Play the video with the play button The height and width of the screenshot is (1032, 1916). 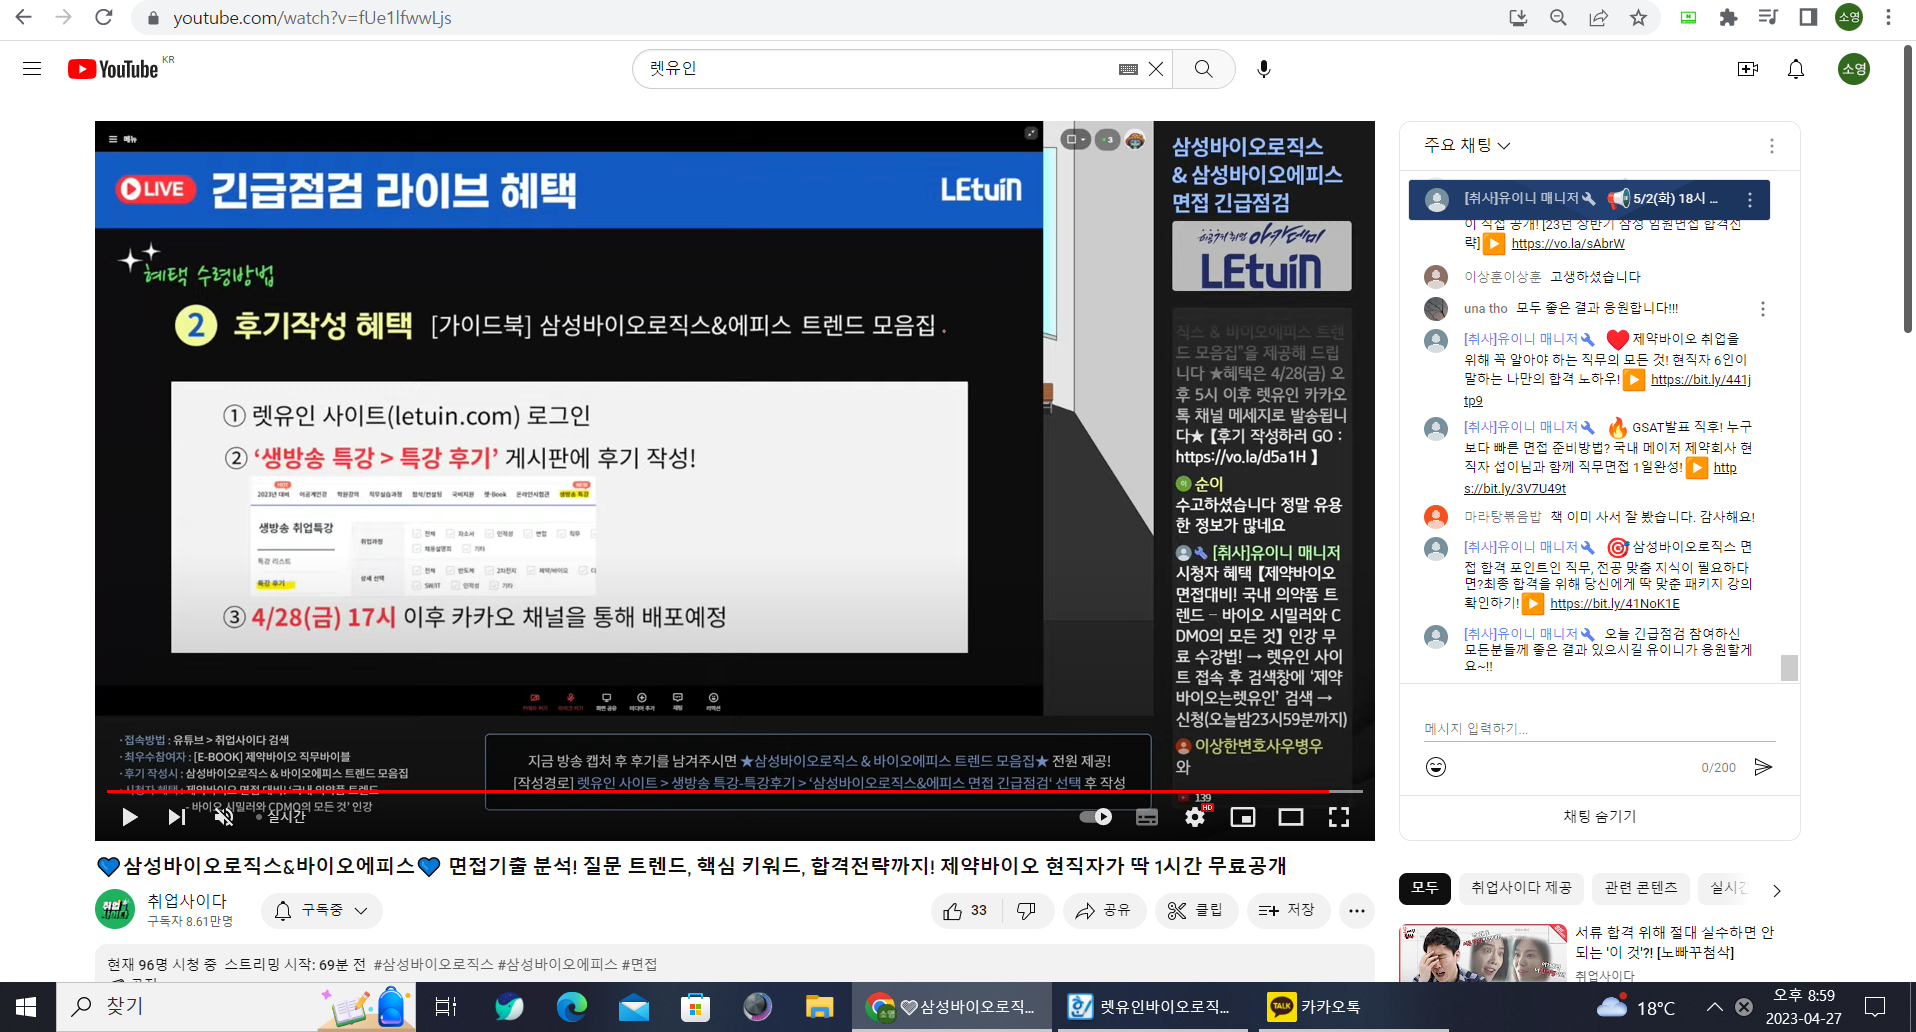pos(130,817)
